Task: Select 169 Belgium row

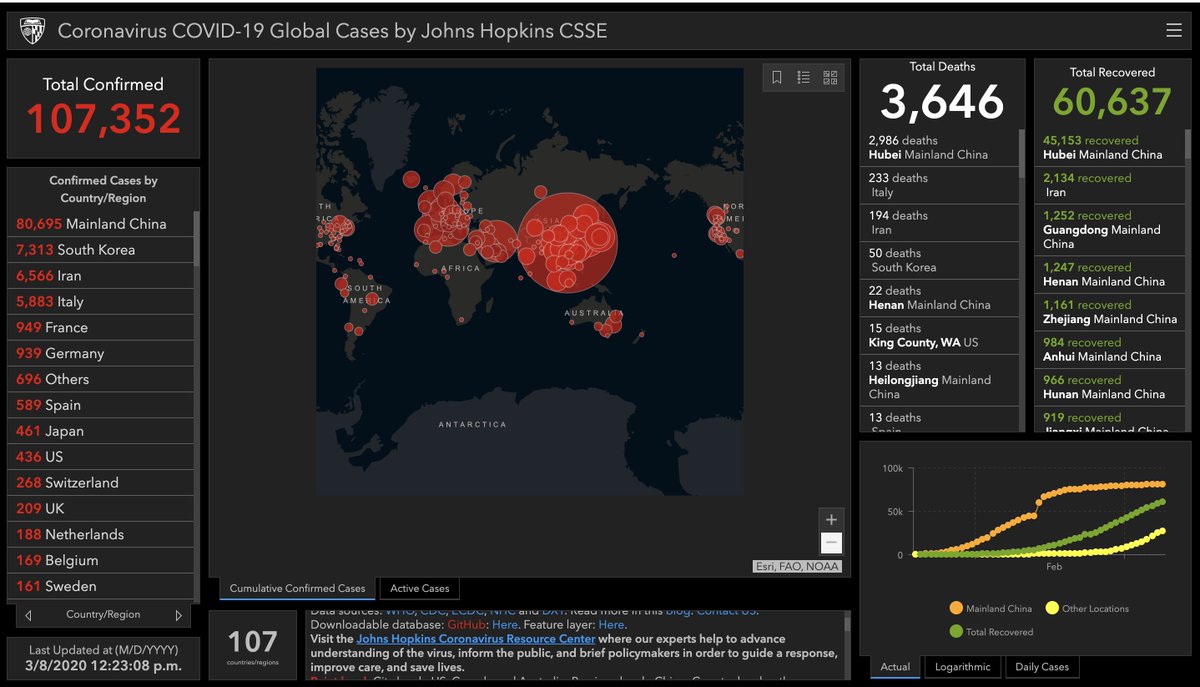Action: pyautogui.click(x=101, y=561)
